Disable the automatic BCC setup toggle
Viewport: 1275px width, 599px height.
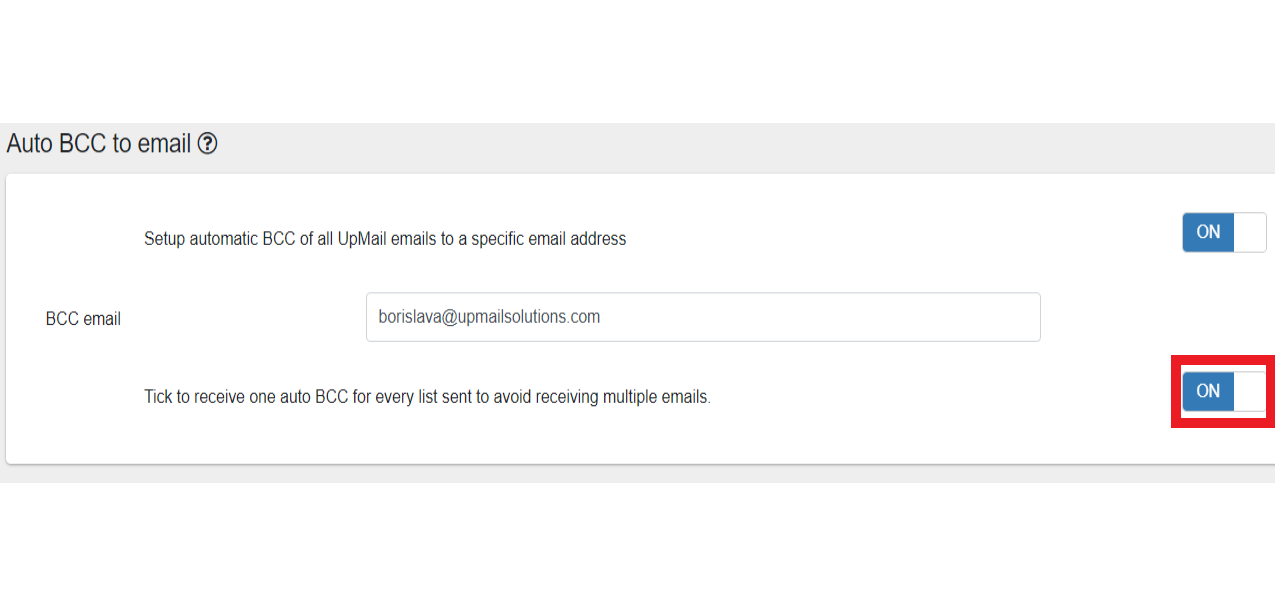click(x=1223, y=232)
